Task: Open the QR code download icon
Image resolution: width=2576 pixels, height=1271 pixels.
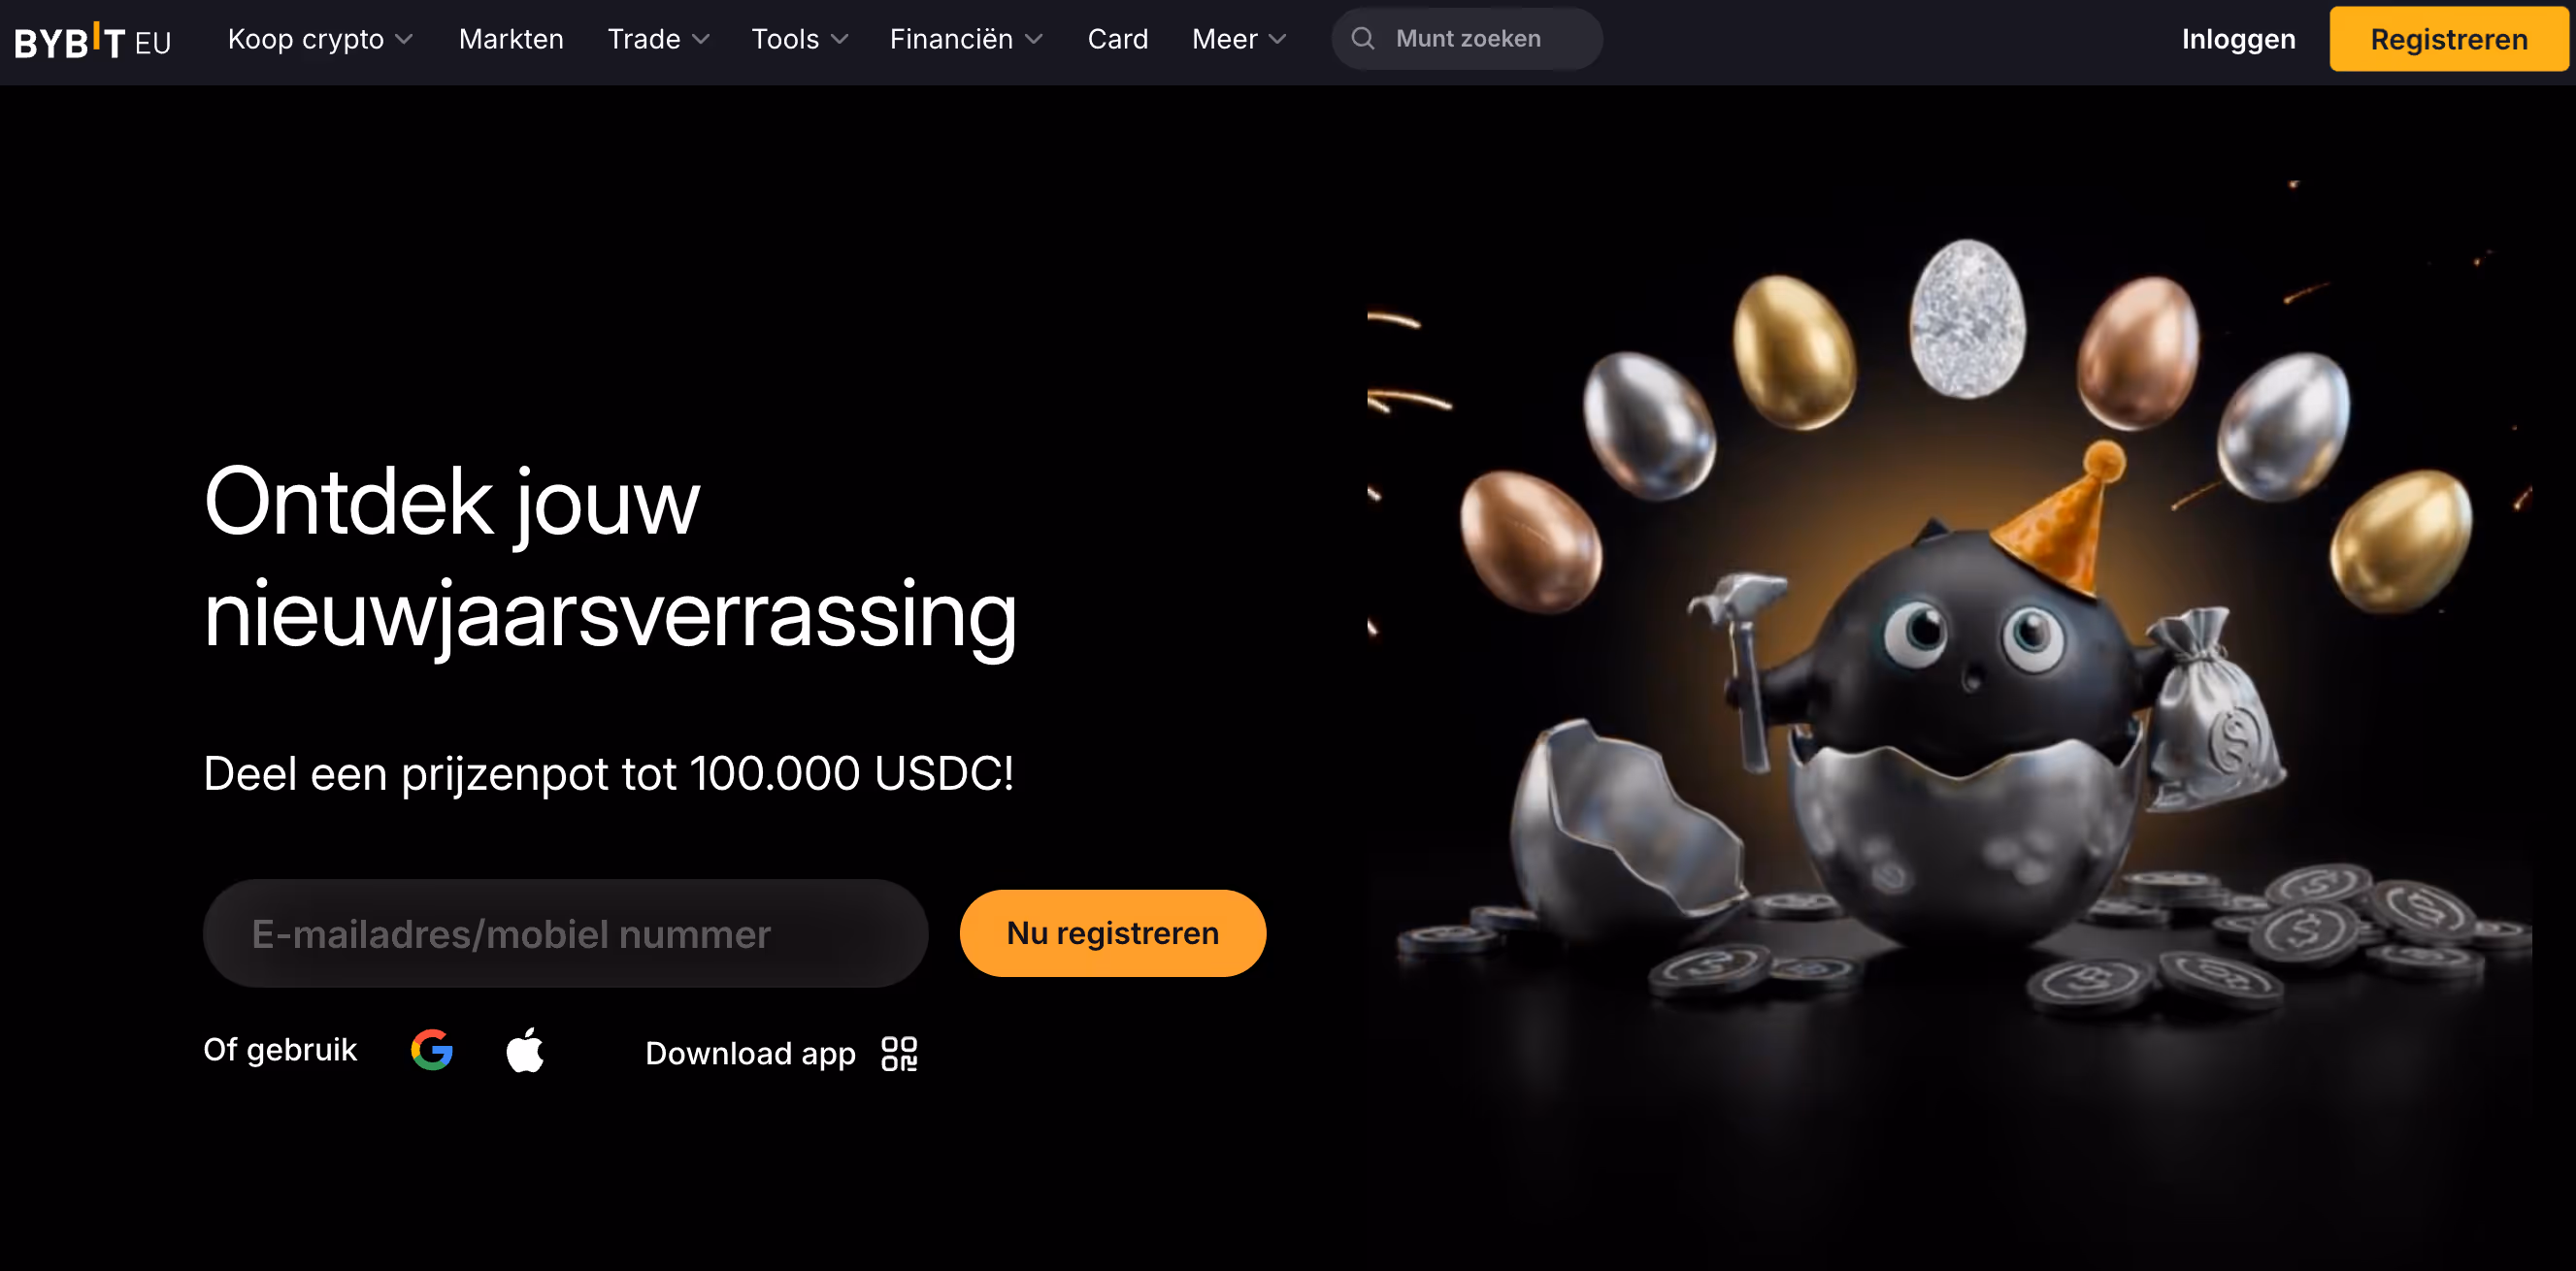Action: coord(899,1053)
